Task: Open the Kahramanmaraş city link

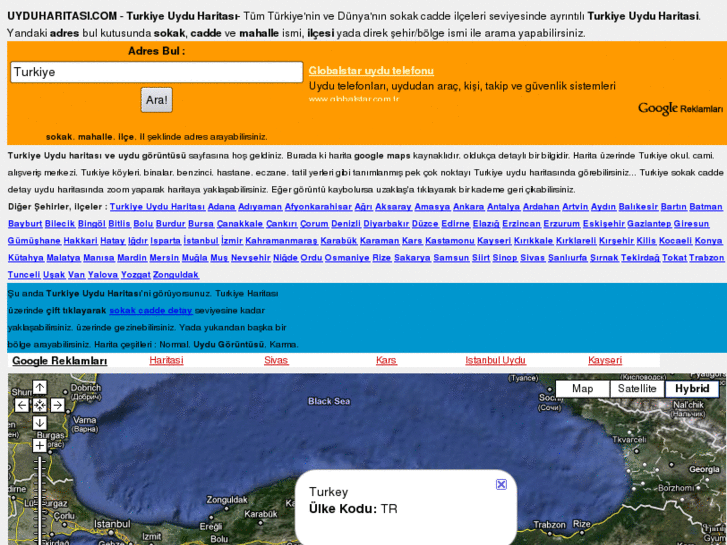Action: coord(281,241)
